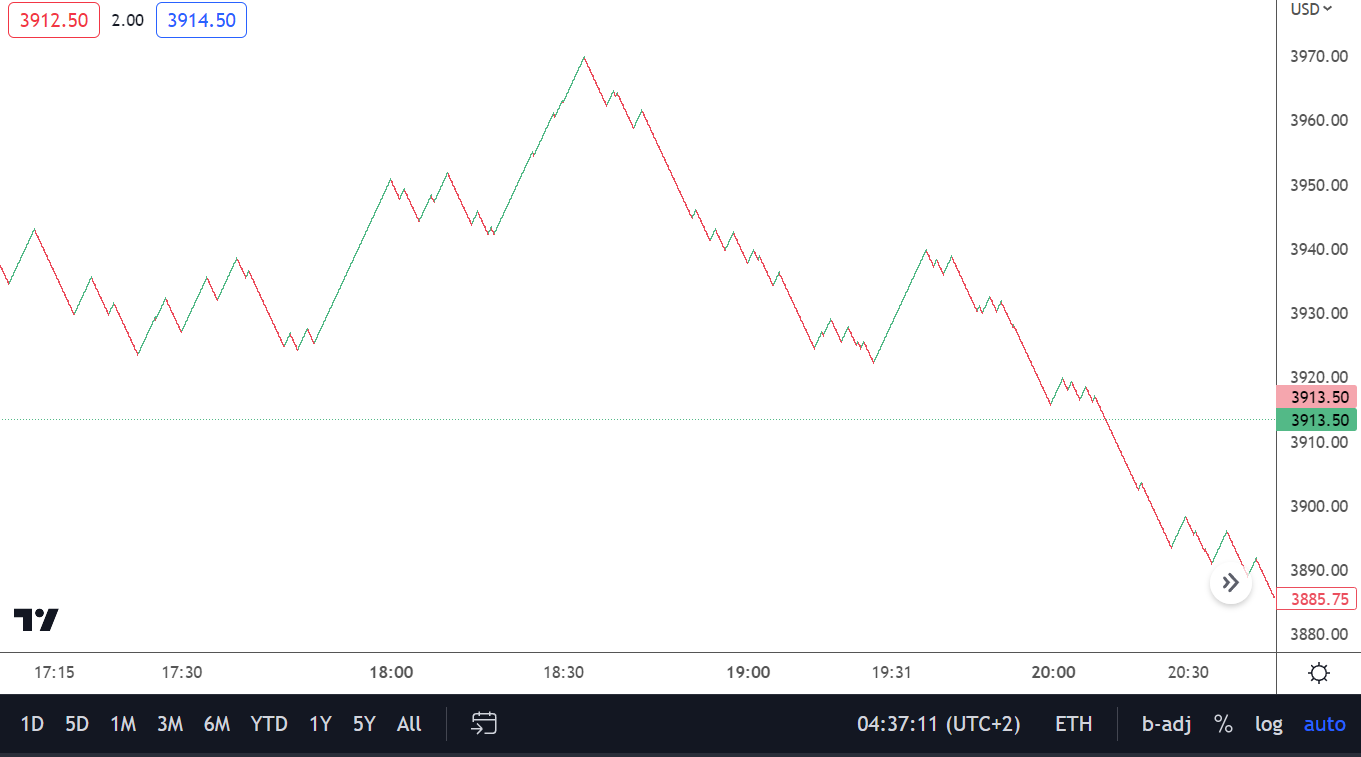Select the YTD time range
Viewport: 1361px width, 757px height.
[x=269, y=724]
